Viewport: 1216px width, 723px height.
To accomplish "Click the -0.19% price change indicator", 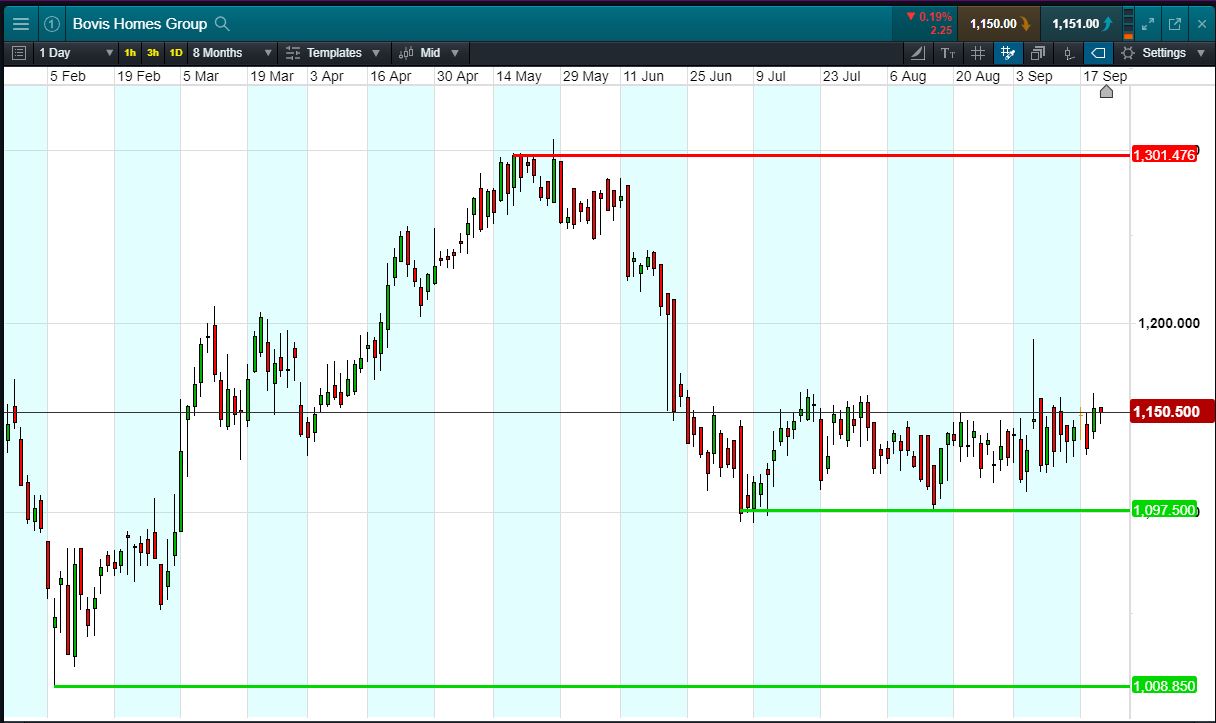I will 929,23.
